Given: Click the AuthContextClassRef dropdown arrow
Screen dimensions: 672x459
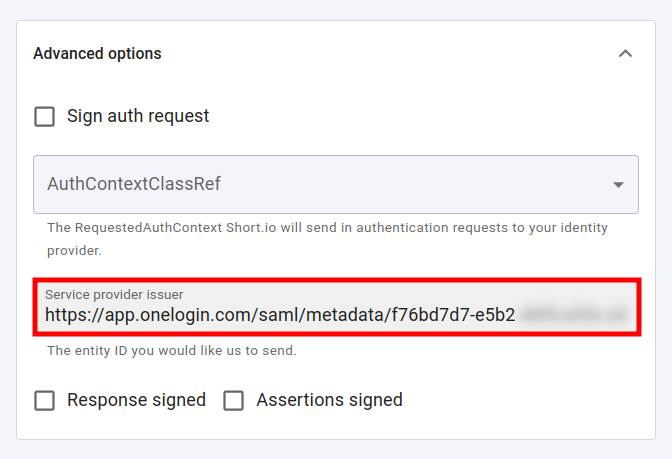Looking at the screenshot, I should click(618, 185).
